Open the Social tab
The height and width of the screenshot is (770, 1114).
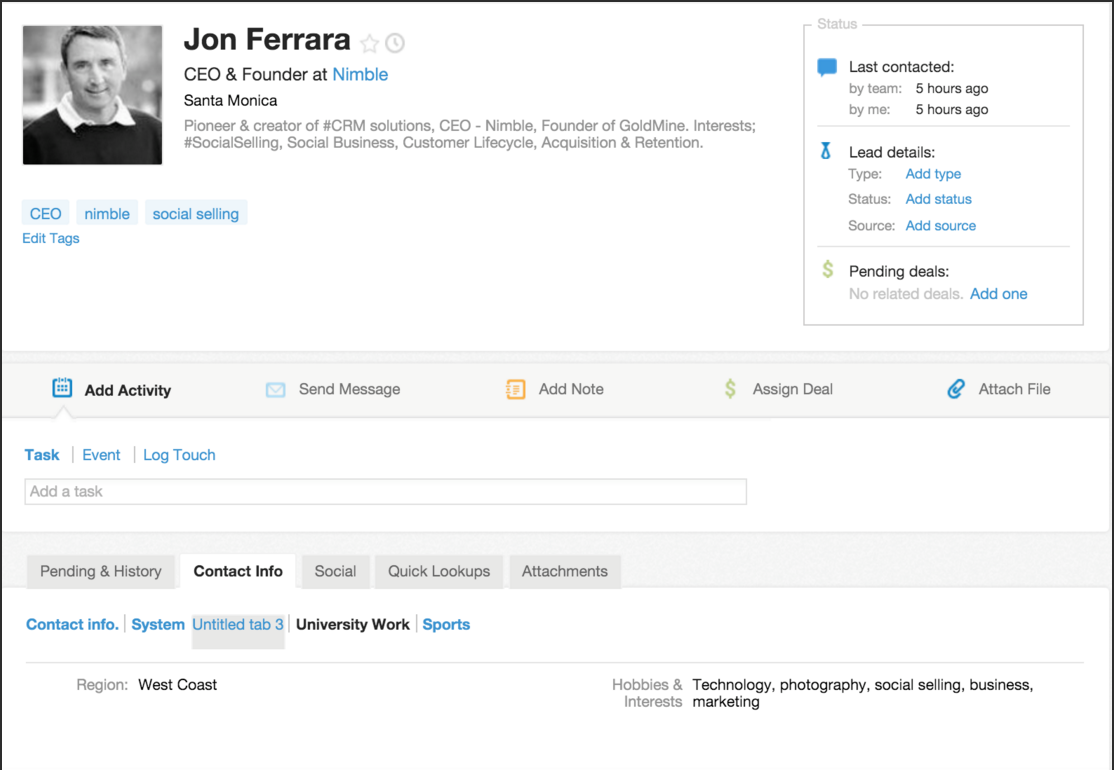click(335, 571)
